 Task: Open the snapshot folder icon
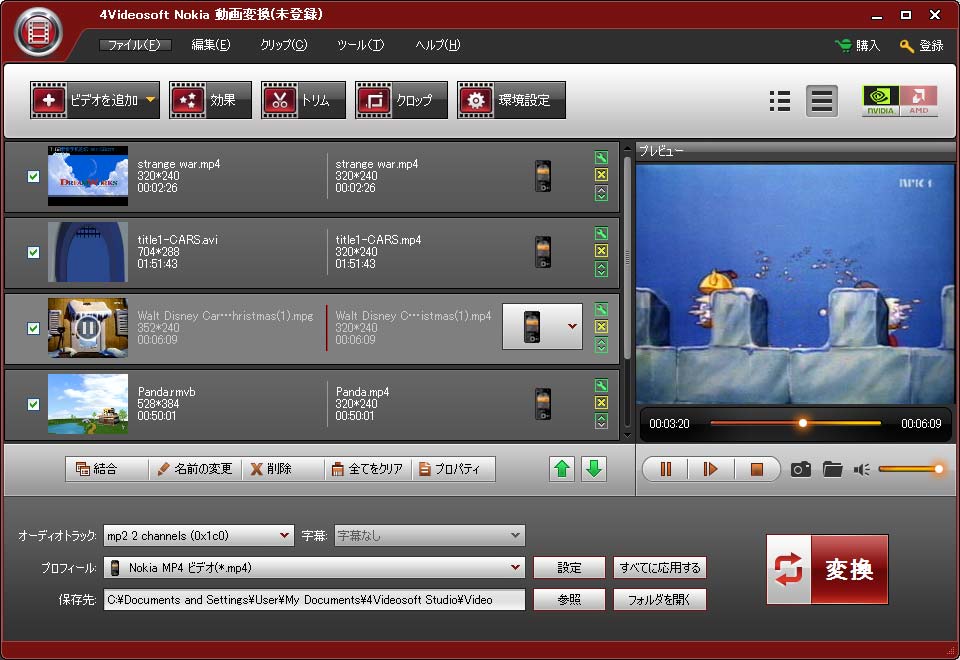[x=832, y=469]
